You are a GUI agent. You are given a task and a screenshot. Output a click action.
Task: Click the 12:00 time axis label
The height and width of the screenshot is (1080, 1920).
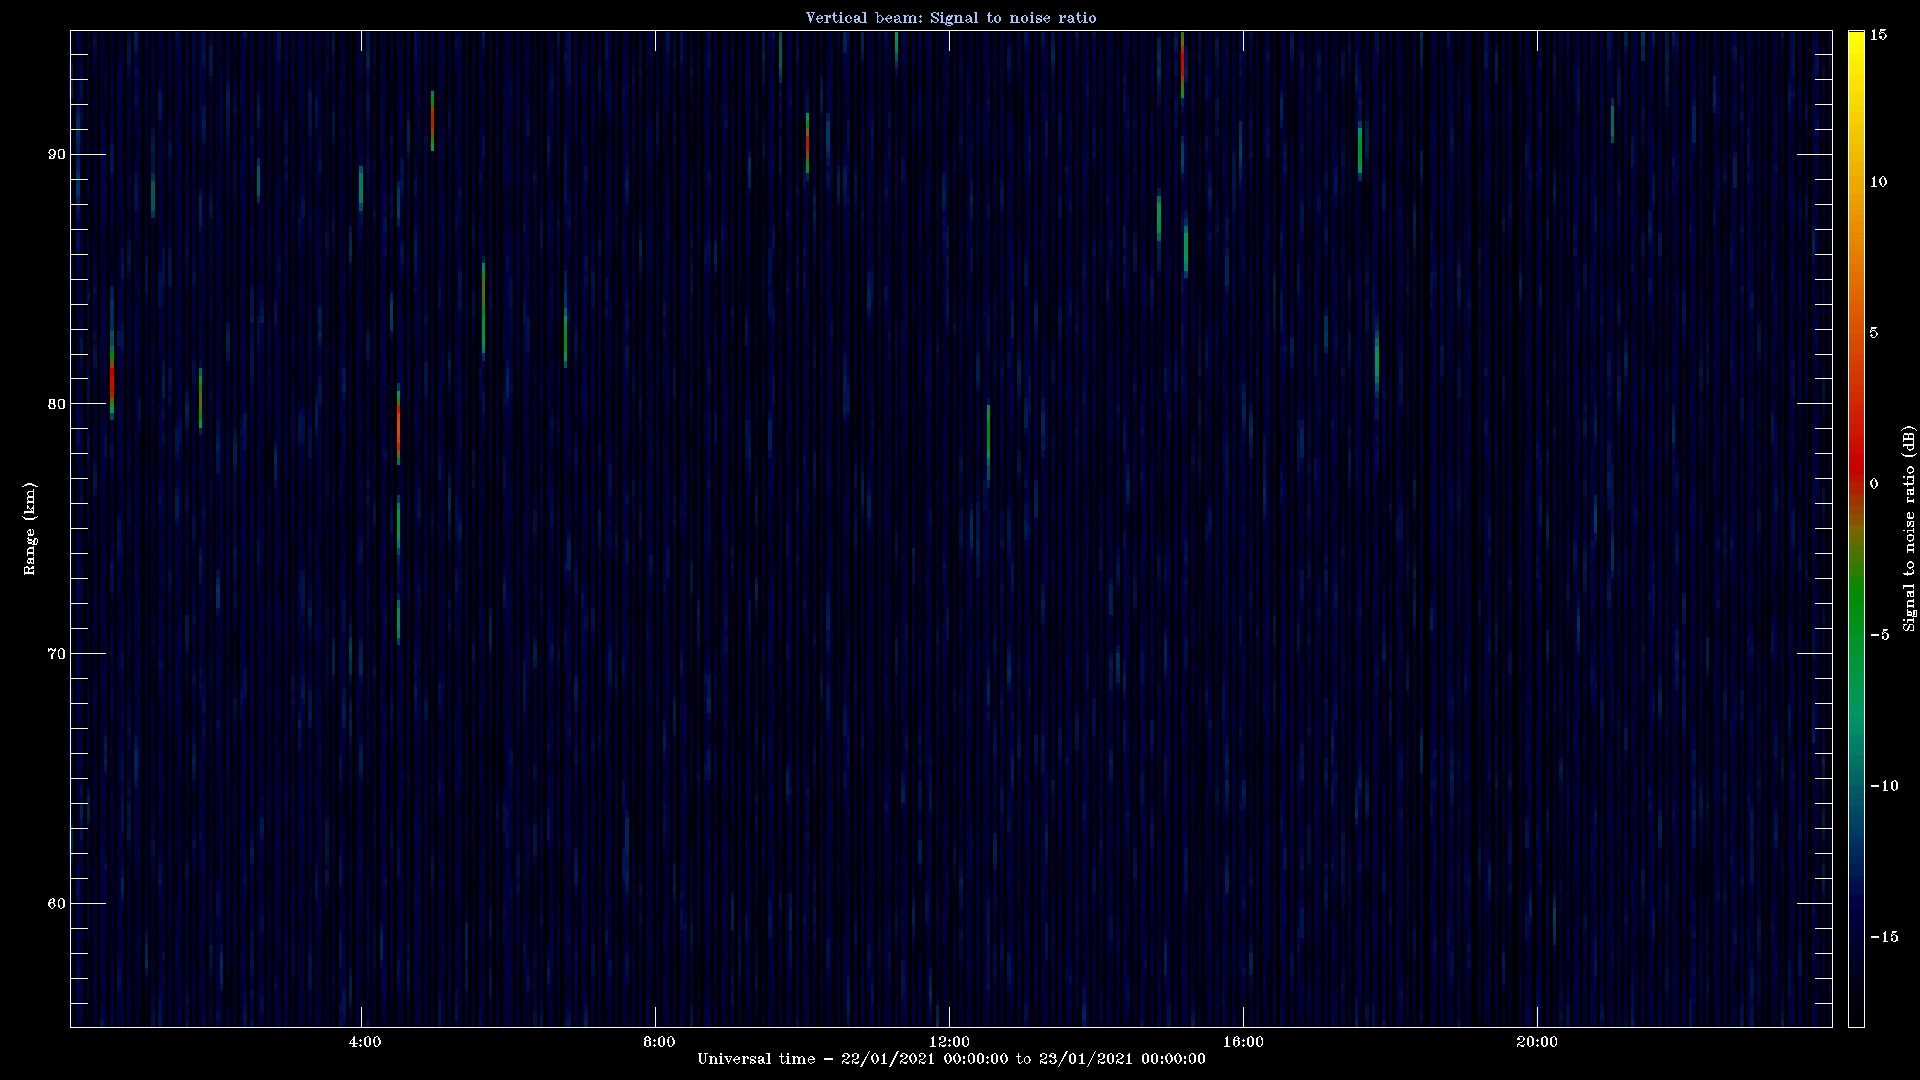coord(948,1042)
